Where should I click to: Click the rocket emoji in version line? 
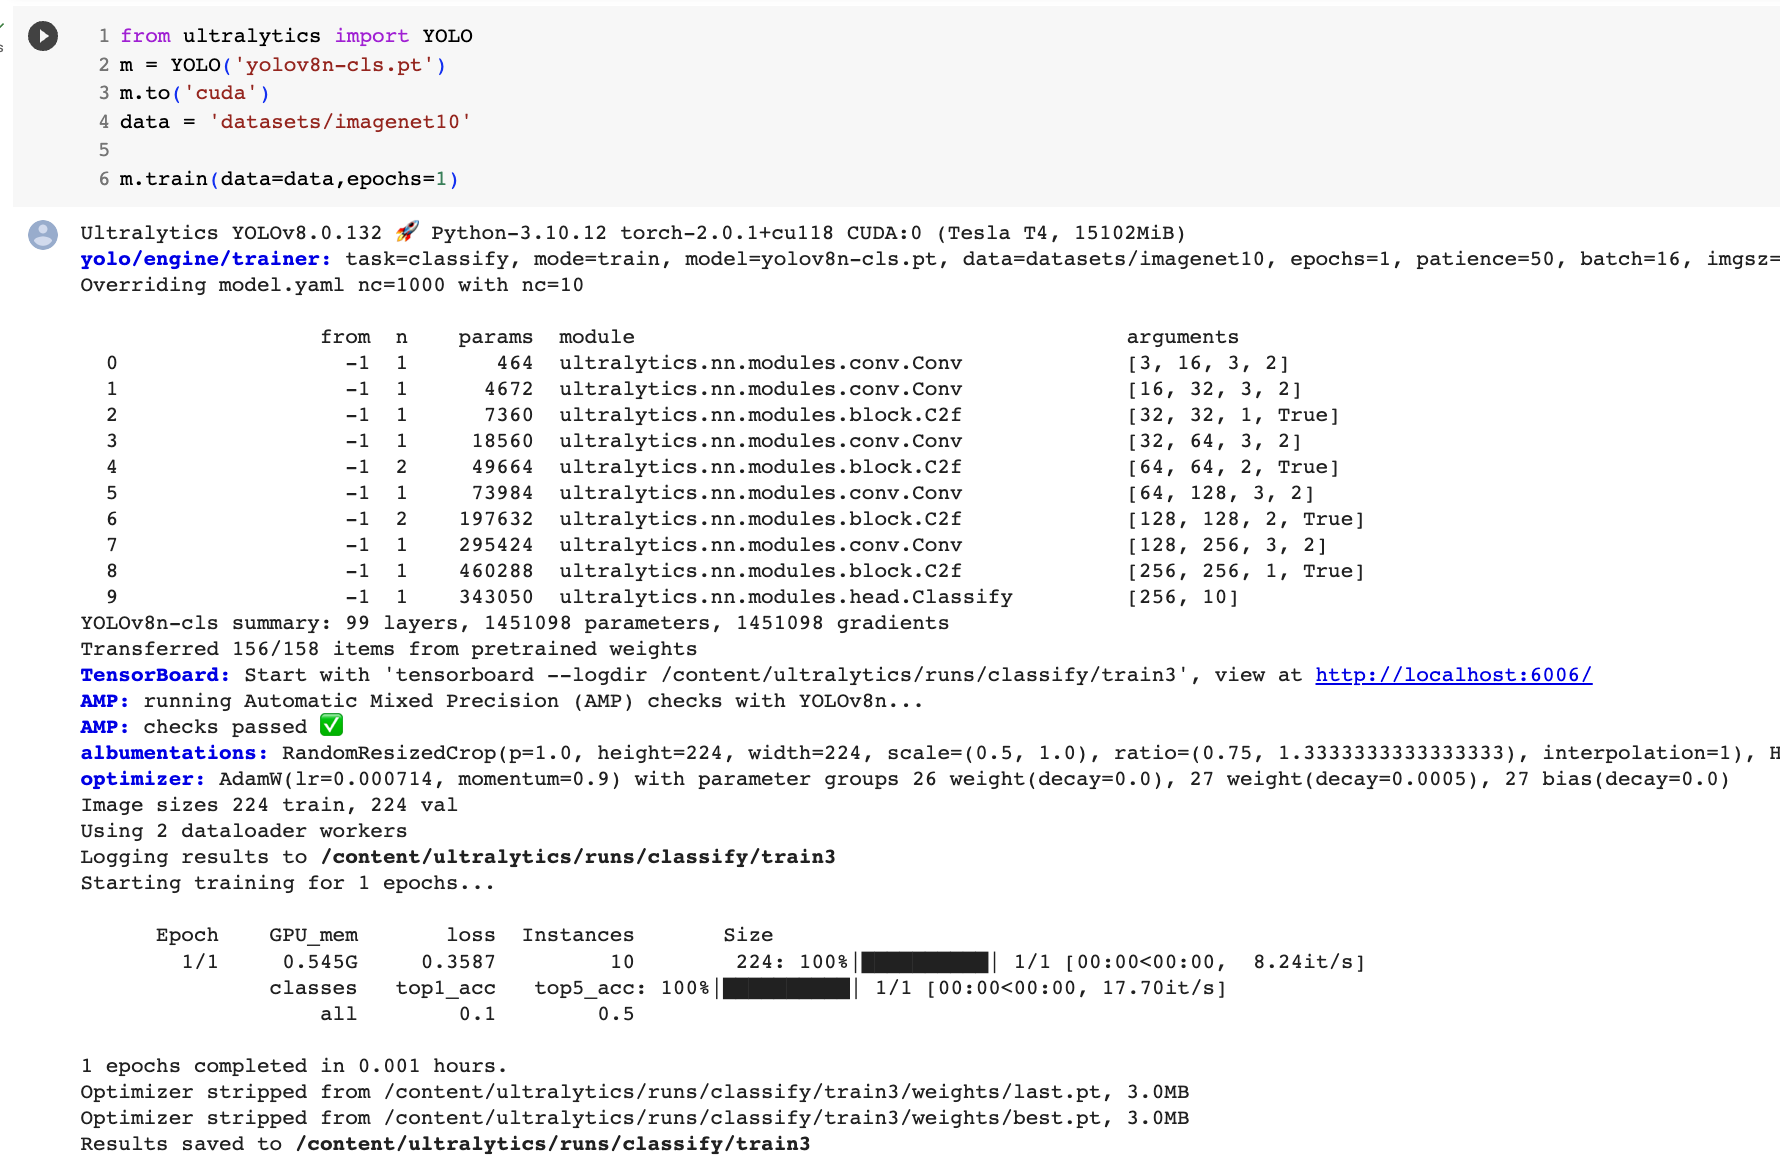click(407, 232)
